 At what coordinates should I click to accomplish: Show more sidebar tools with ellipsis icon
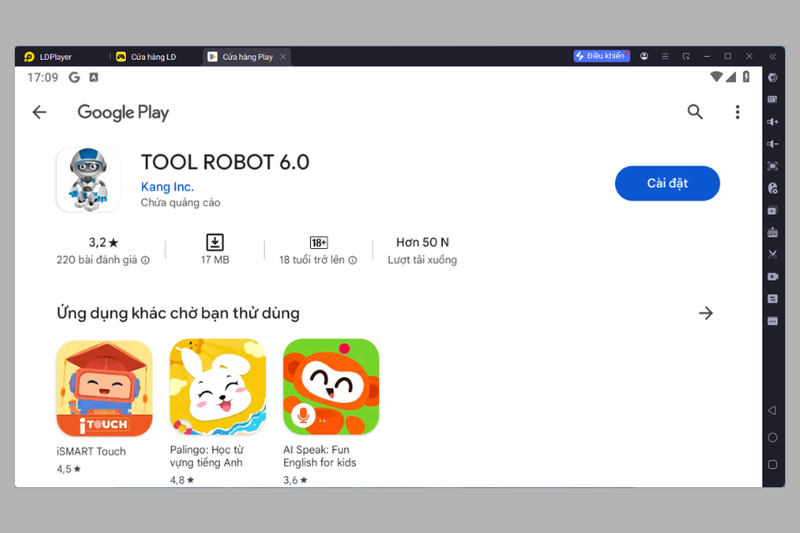coord(773,321)
